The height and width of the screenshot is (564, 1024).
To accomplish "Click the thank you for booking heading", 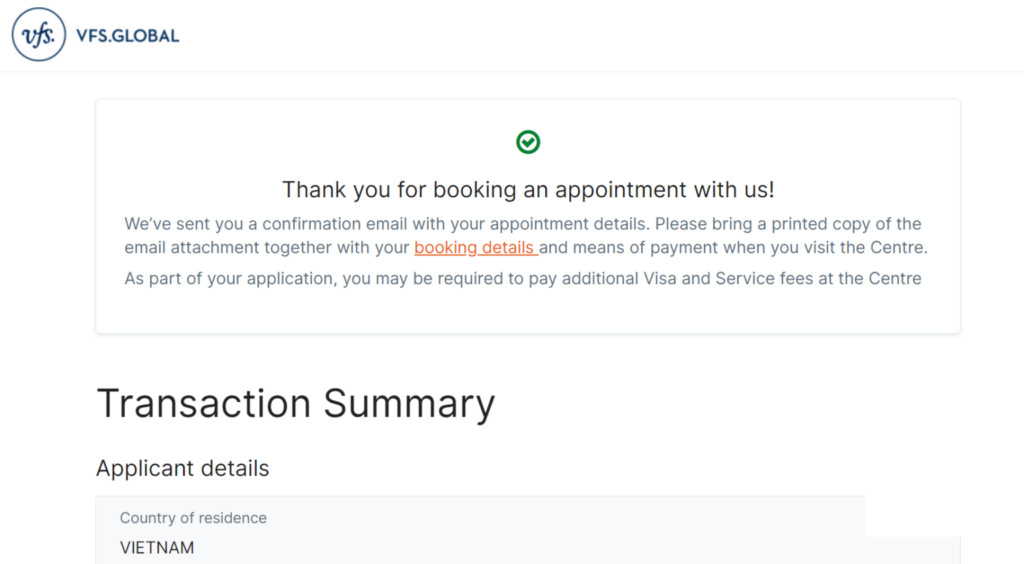I will pos(528,189).
